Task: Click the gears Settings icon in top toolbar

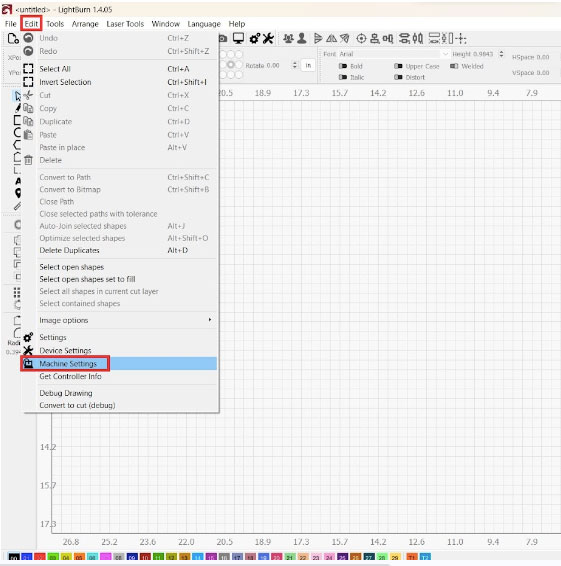Action: [x=255, y=38]
